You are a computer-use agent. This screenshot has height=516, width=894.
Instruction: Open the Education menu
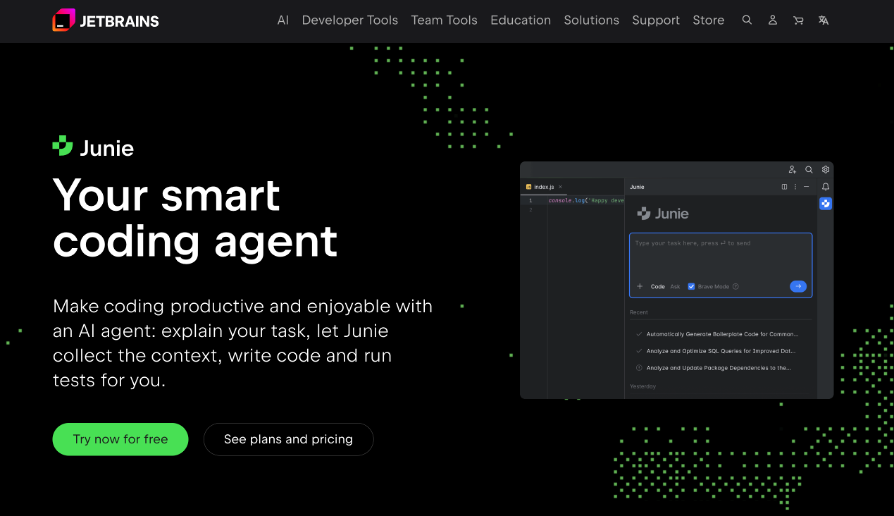[x=520, y=20]
